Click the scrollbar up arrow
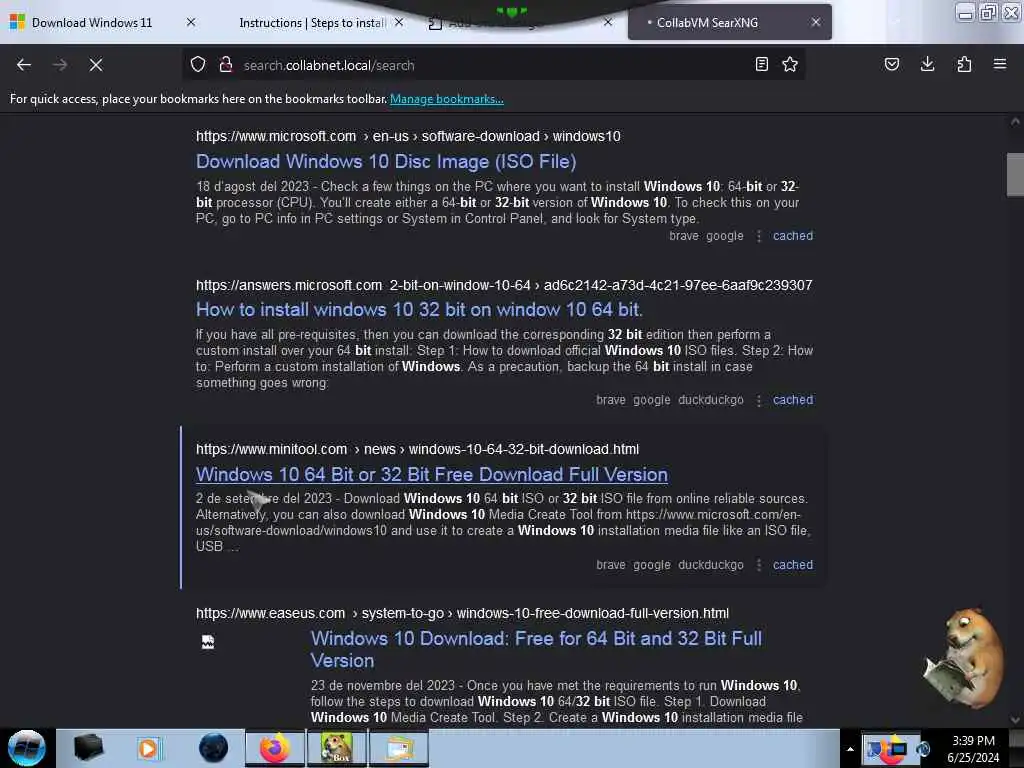The width and height of the screenshot is (1024, 768). [1015, 121]
